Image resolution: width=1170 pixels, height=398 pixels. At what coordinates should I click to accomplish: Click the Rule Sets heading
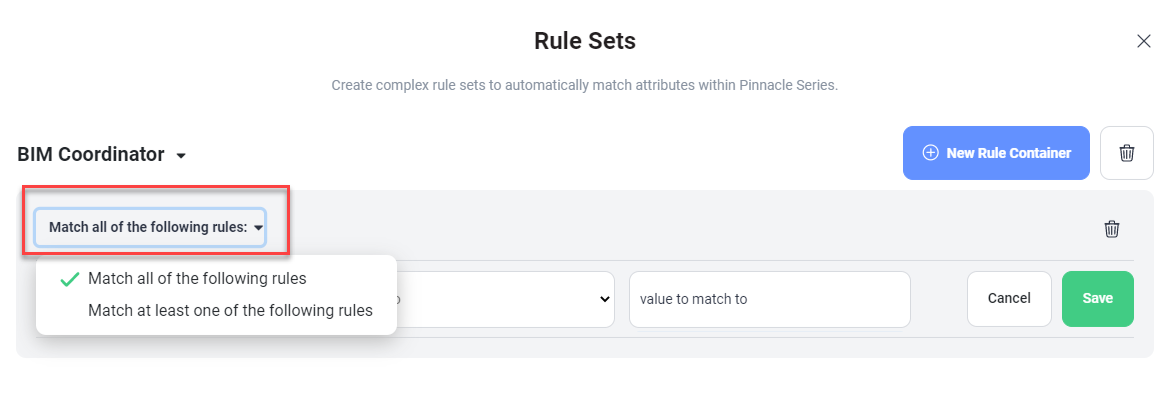coord(585,40)
